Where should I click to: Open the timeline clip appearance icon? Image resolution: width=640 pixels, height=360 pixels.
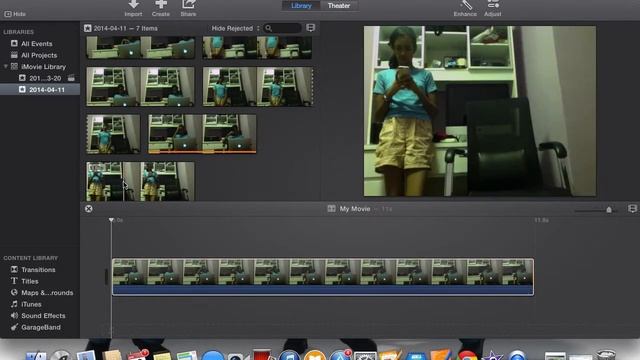click(632, 209)
